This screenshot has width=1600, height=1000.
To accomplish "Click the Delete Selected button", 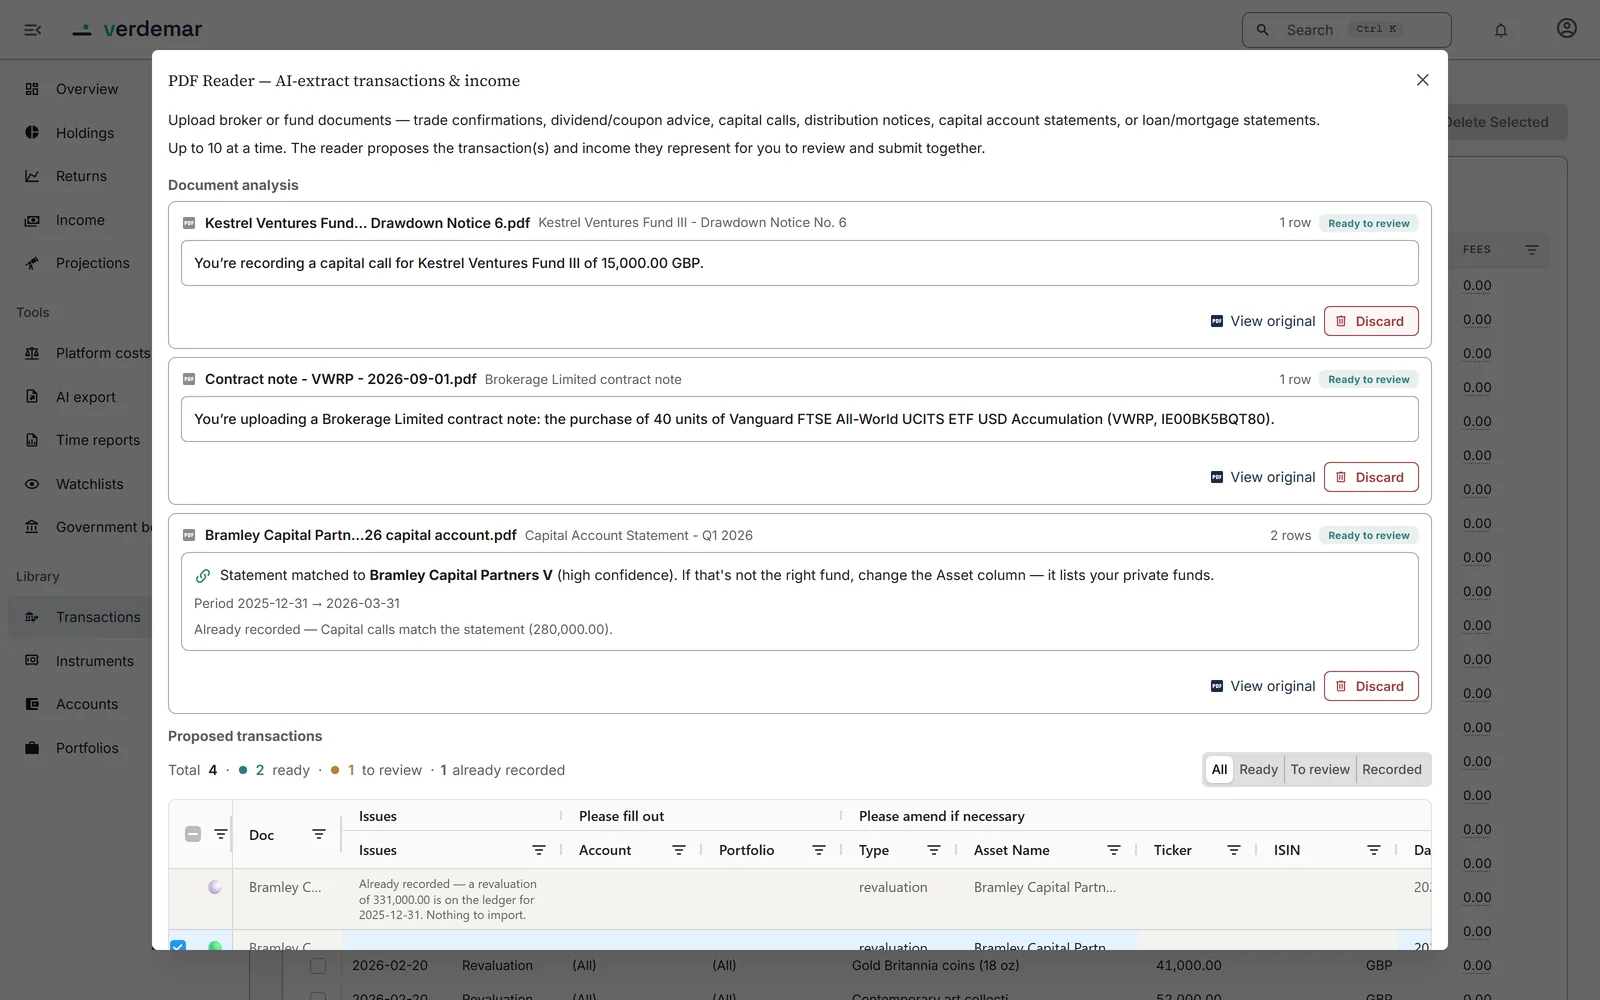I will click(x=1506, y=122).
